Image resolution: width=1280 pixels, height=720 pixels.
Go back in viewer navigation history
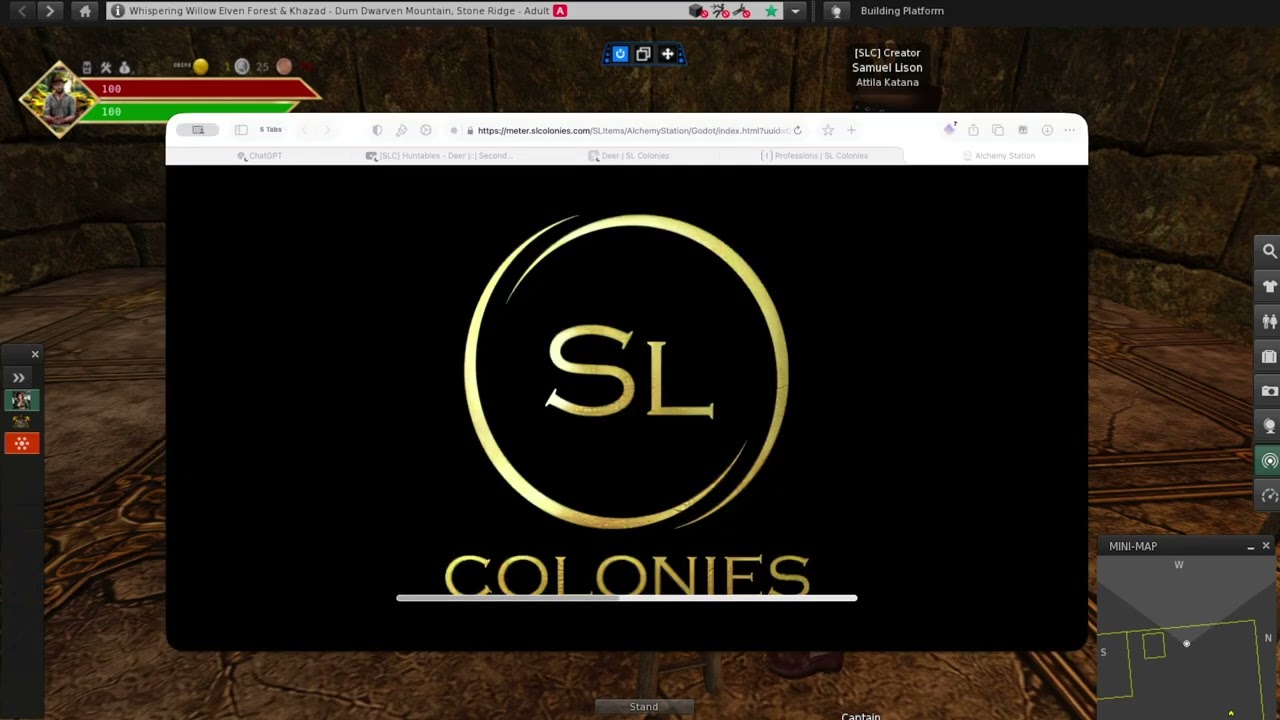click(22, 11)
